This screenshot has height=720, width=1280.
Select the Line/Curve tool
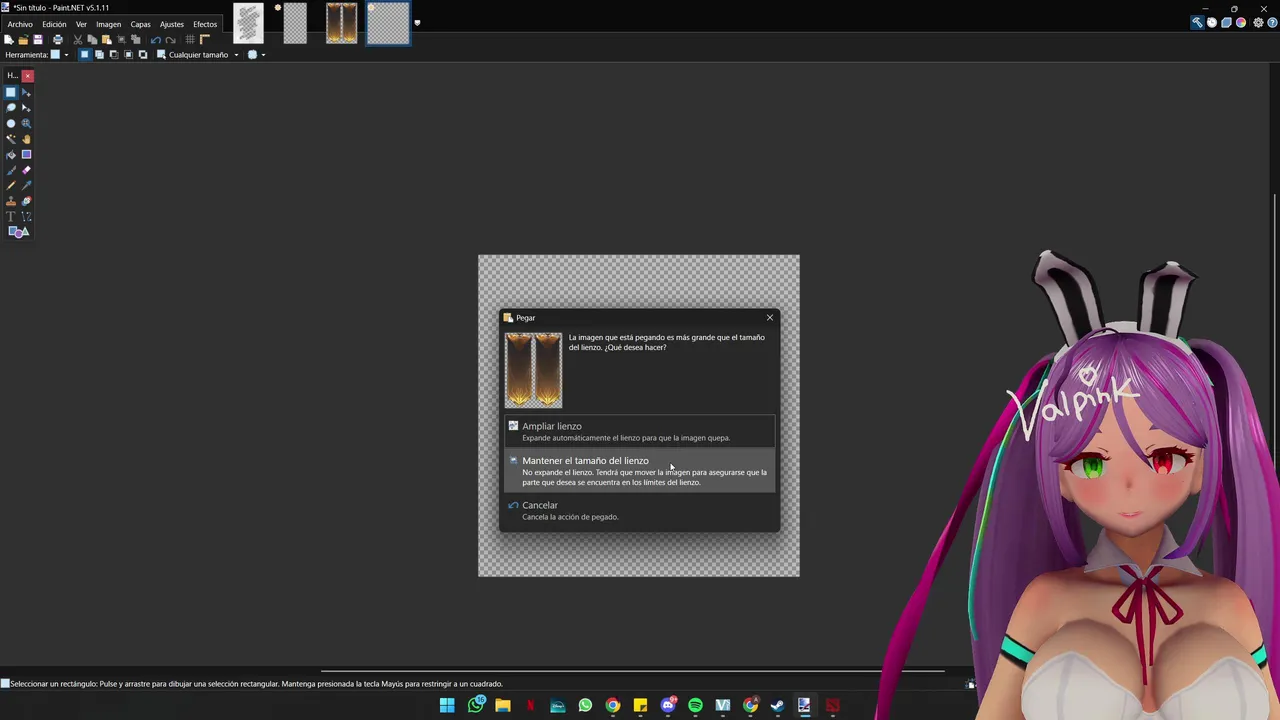point(26,216)
